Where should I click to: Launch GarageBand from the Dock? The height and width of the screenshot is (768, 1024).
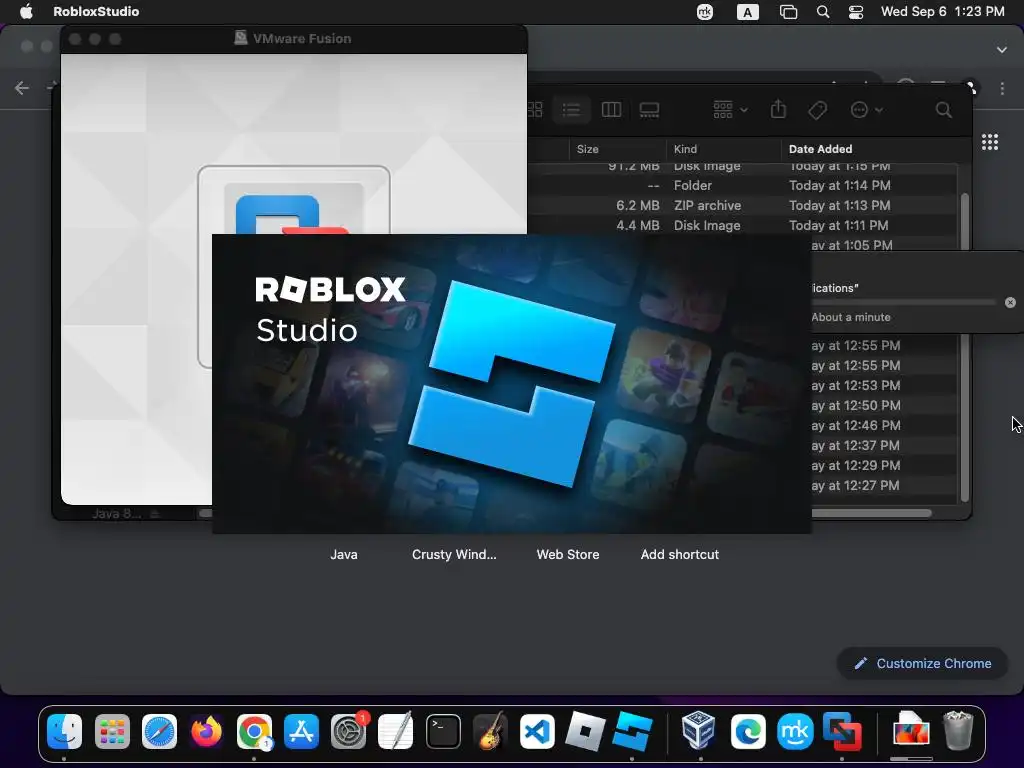pos(490,731)
